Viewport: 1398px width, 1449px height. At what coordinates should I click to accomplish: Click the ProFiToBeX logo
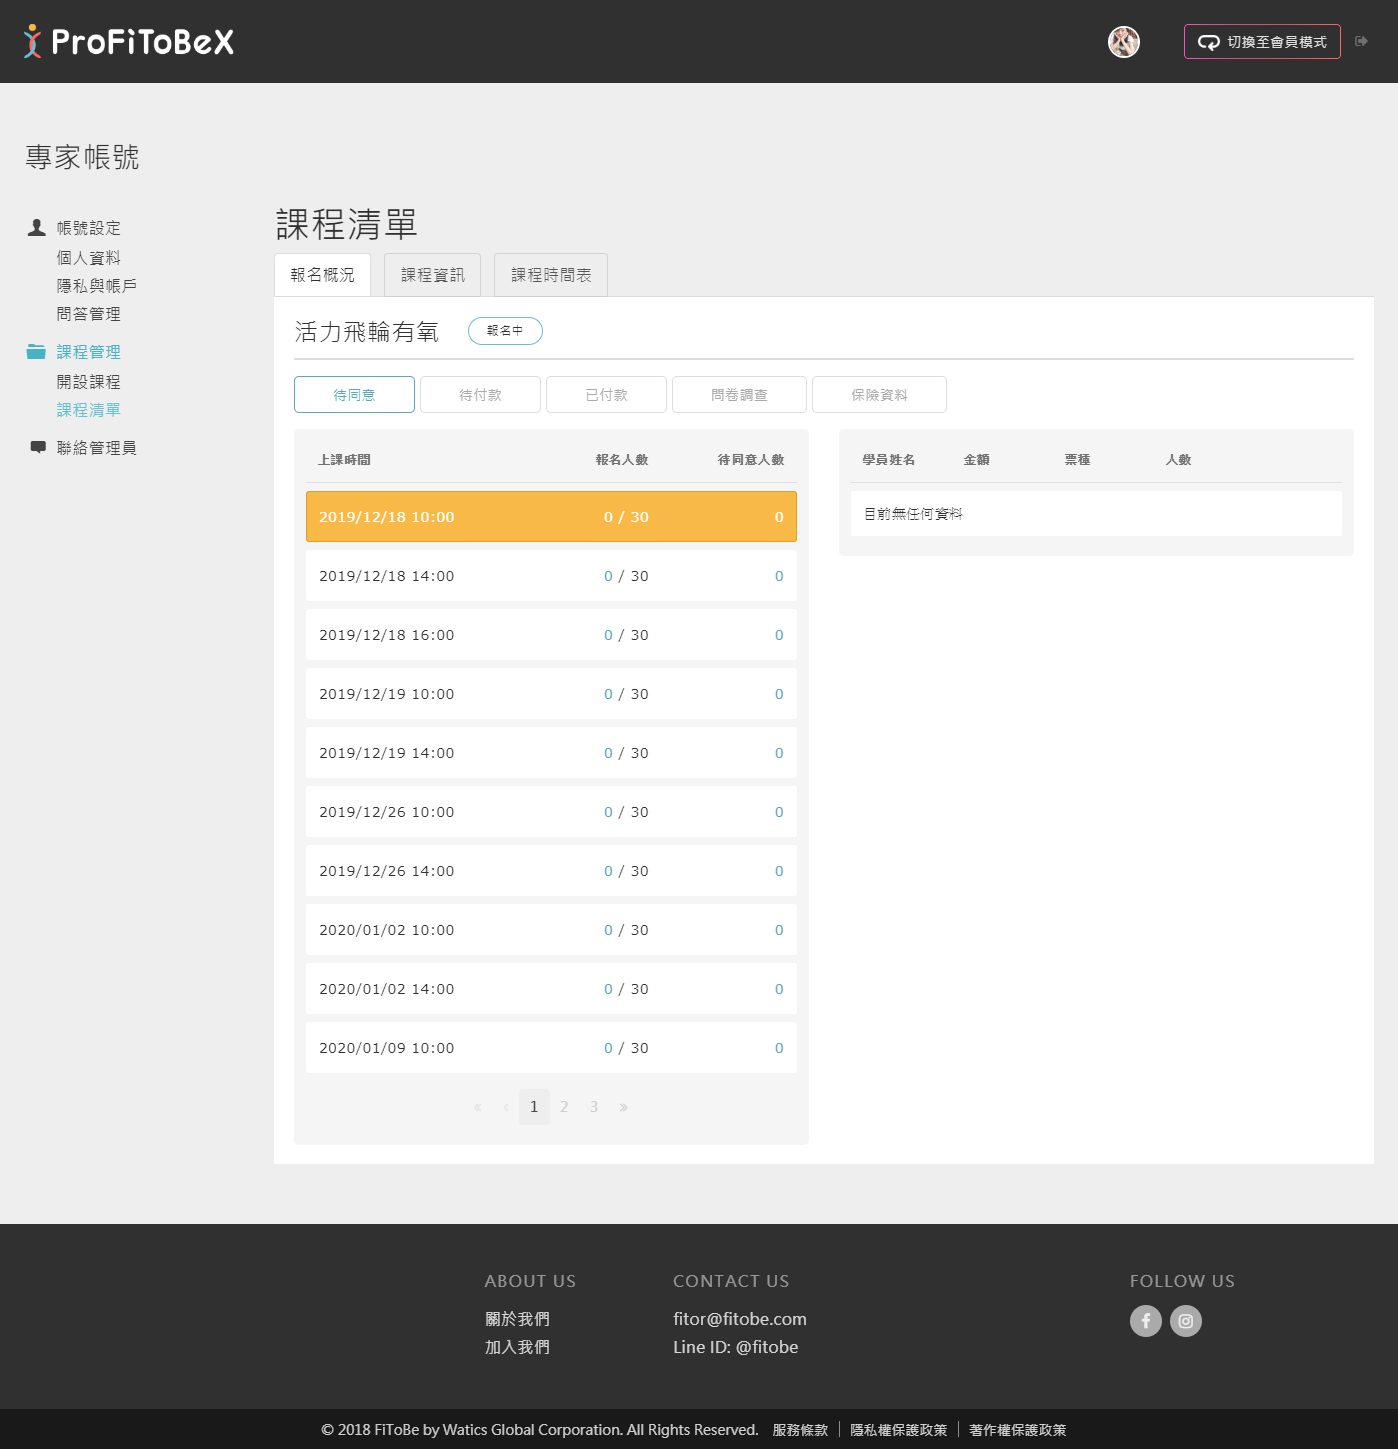pos(129,41)
